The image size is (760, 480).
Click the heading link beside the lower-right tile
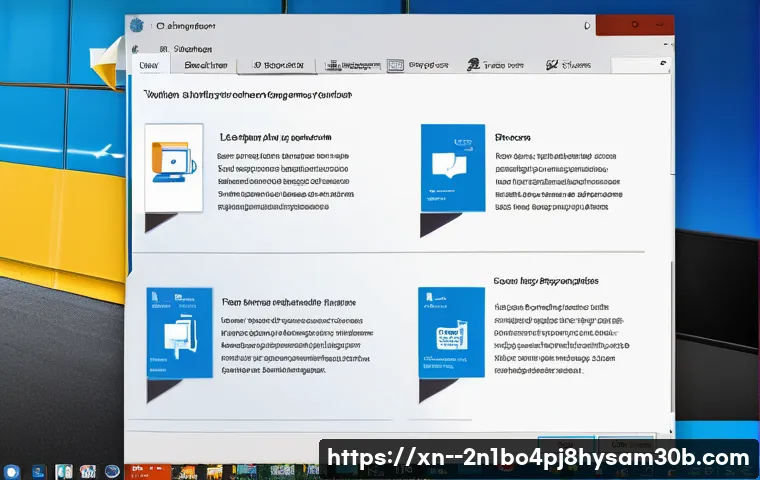click(545, 282)
